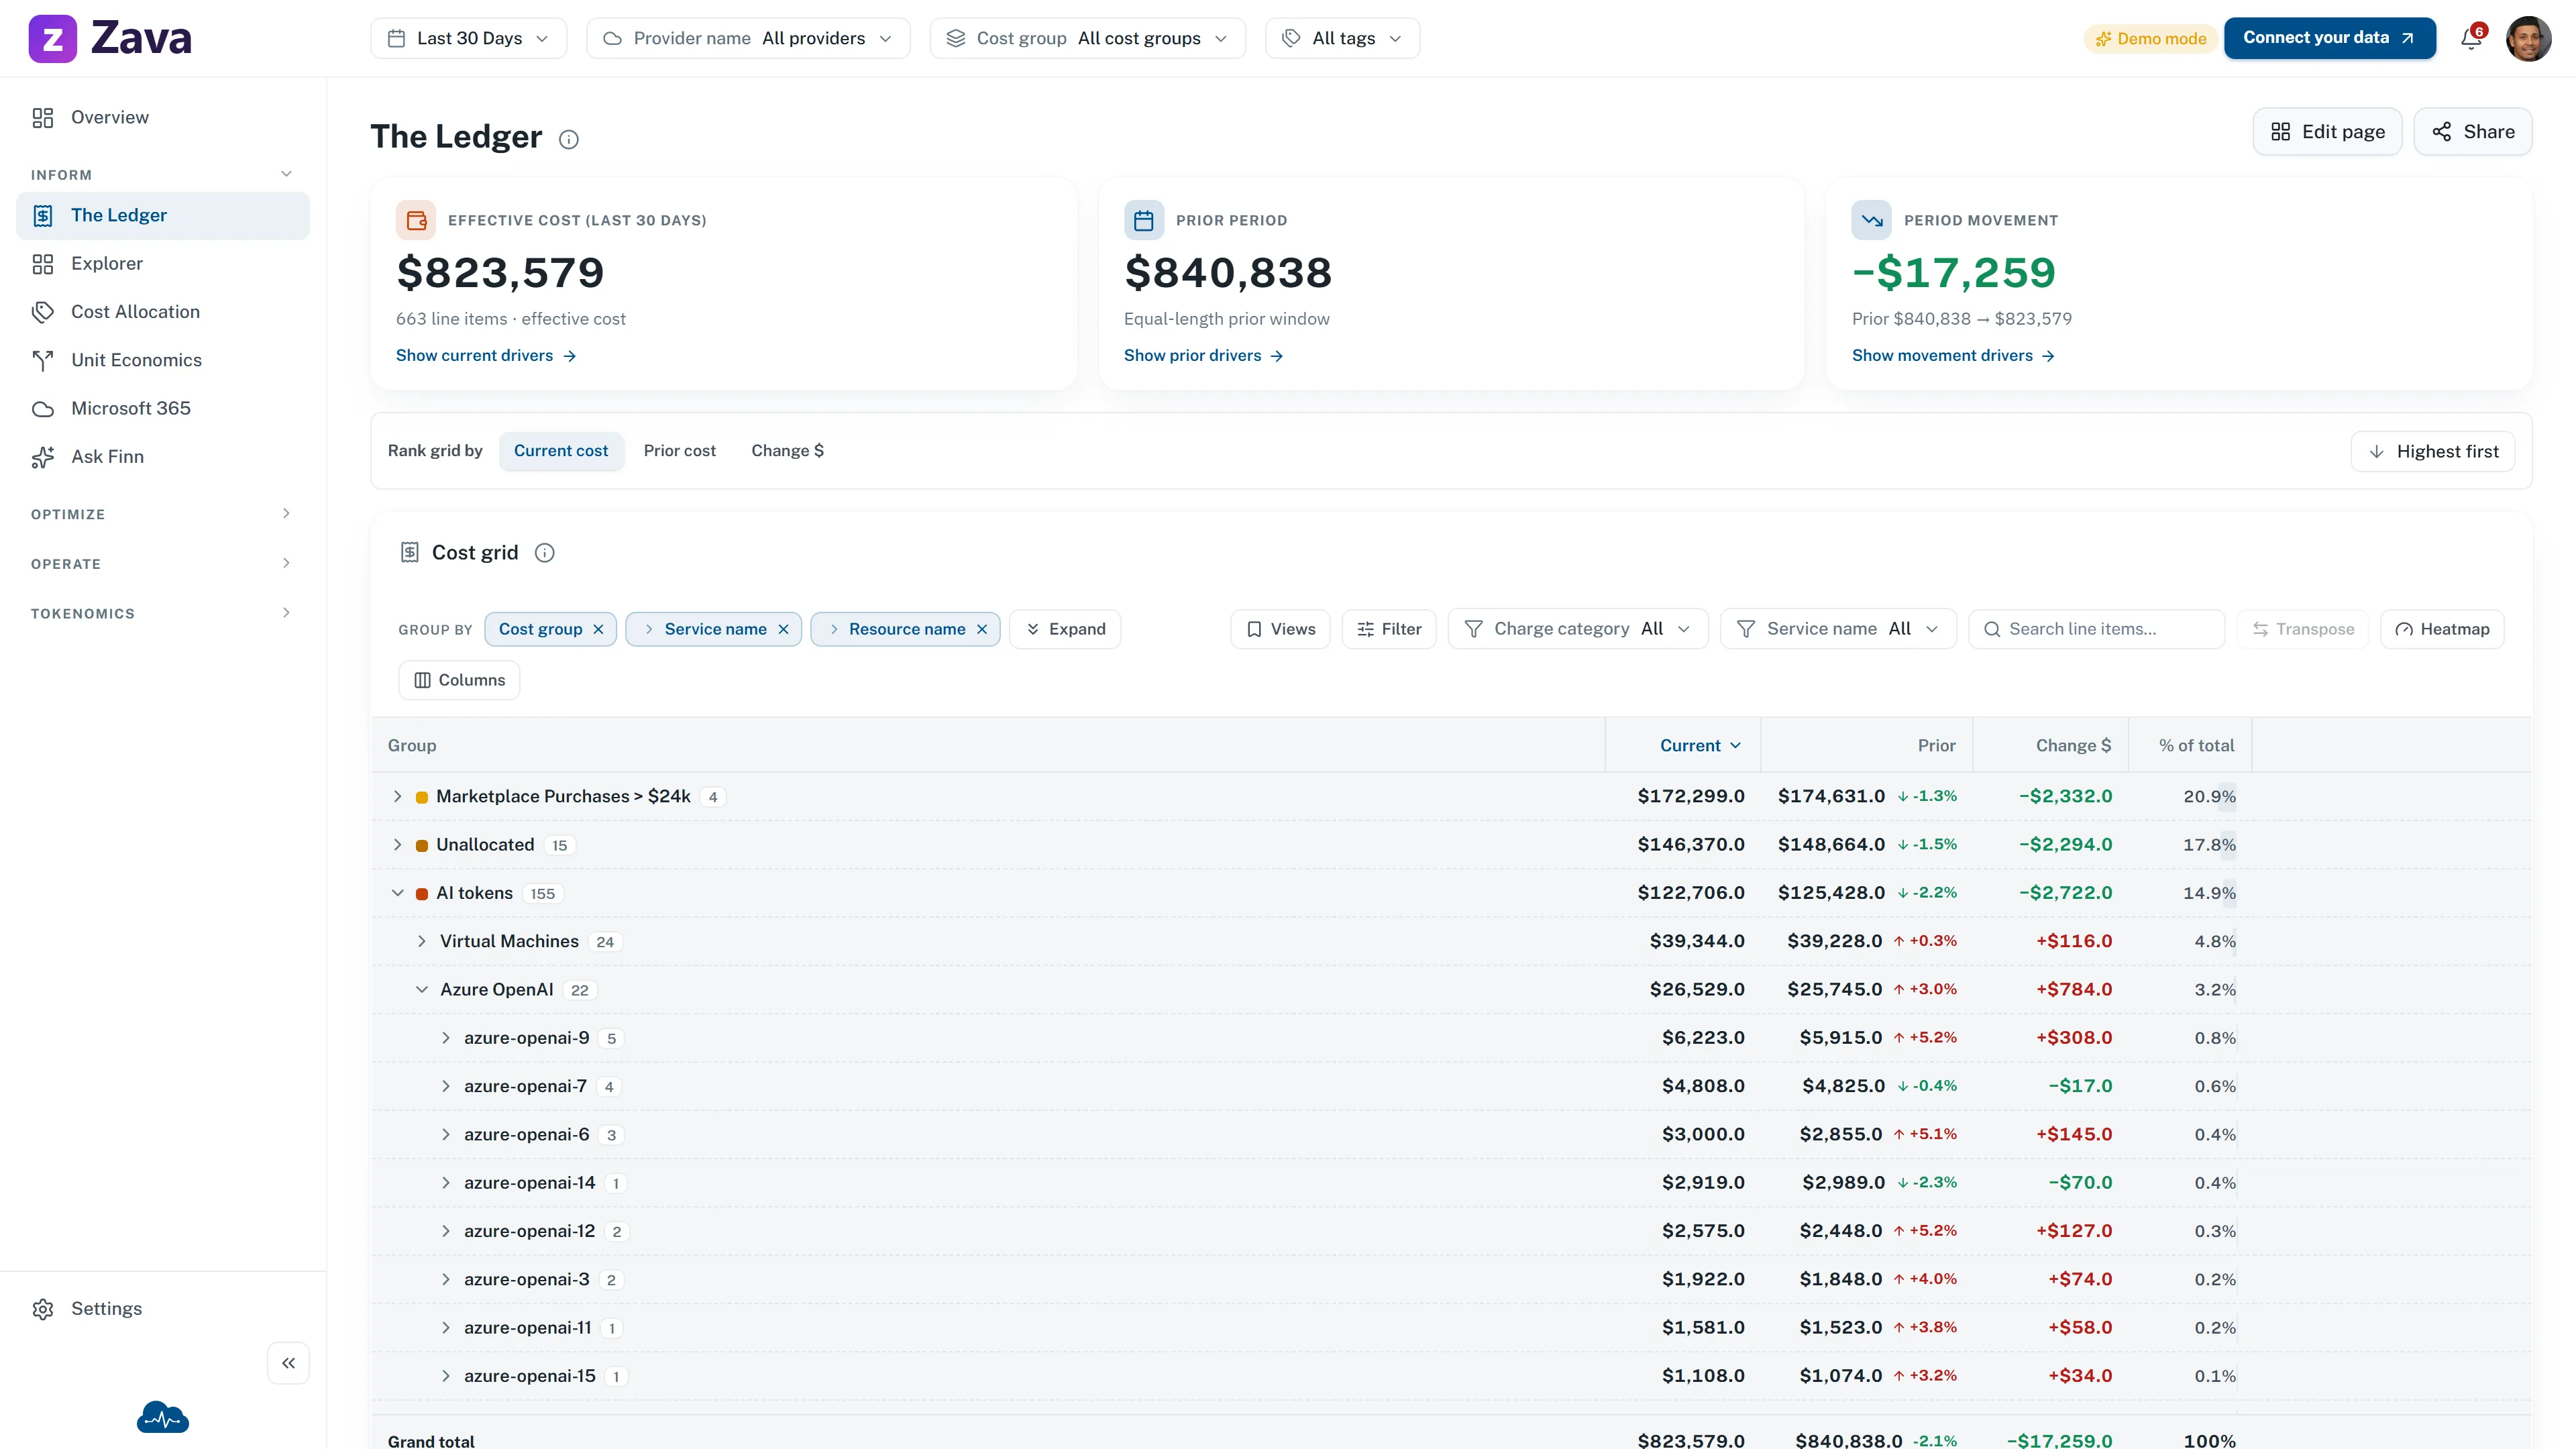Toggle Highest first sort order
Image resolution: width=2576 pixels, height=1449 pixels.
point(2433,452)
